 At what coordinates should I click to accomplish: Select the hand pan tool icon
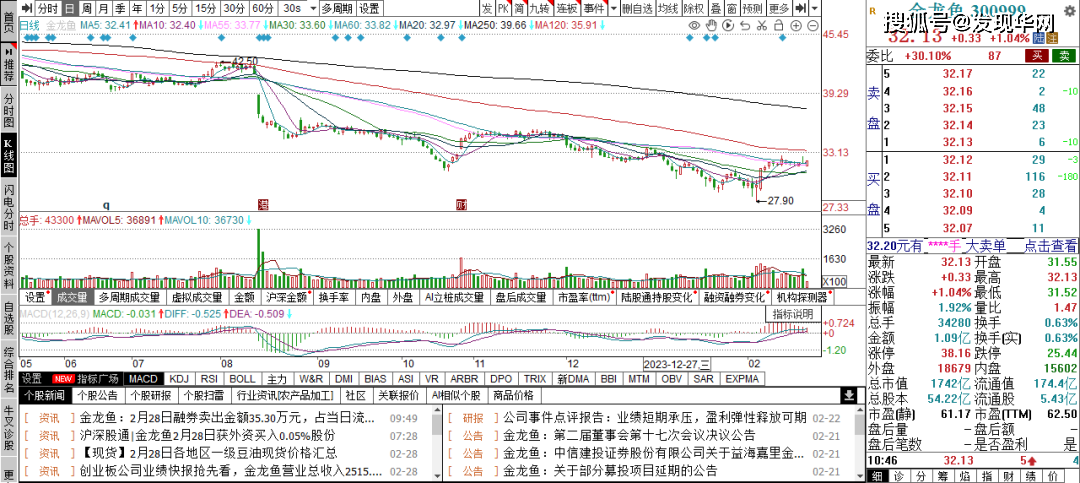click(x=711, y=23)
